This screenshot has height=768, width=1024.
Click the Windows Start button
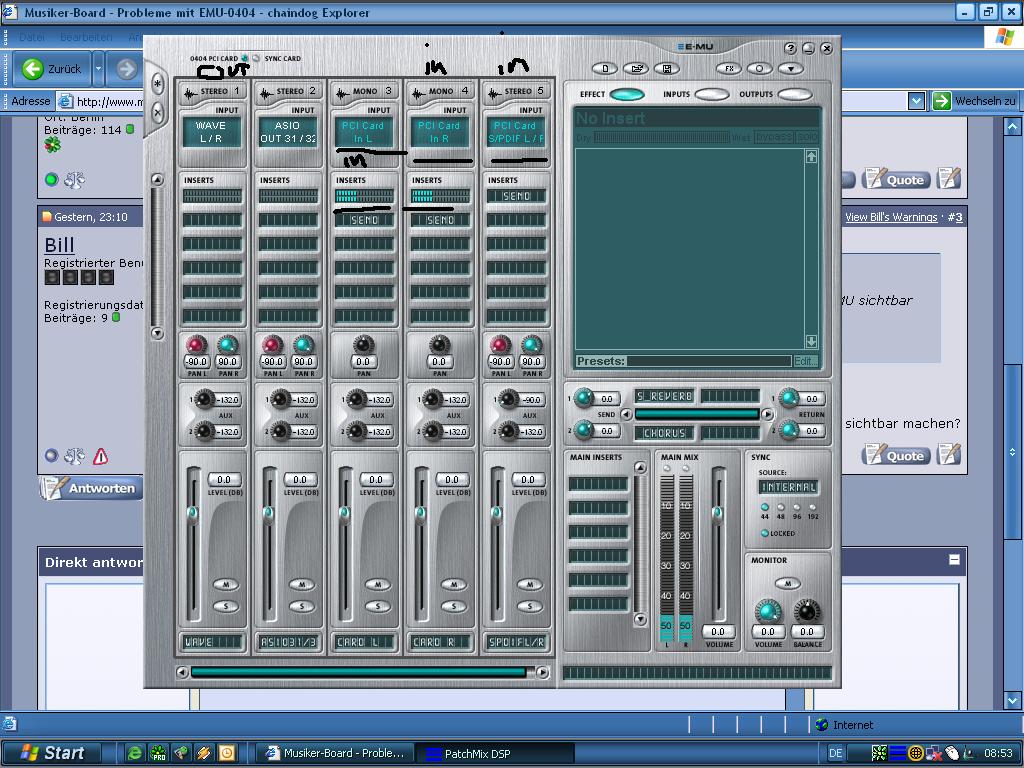tap(51, 753)
